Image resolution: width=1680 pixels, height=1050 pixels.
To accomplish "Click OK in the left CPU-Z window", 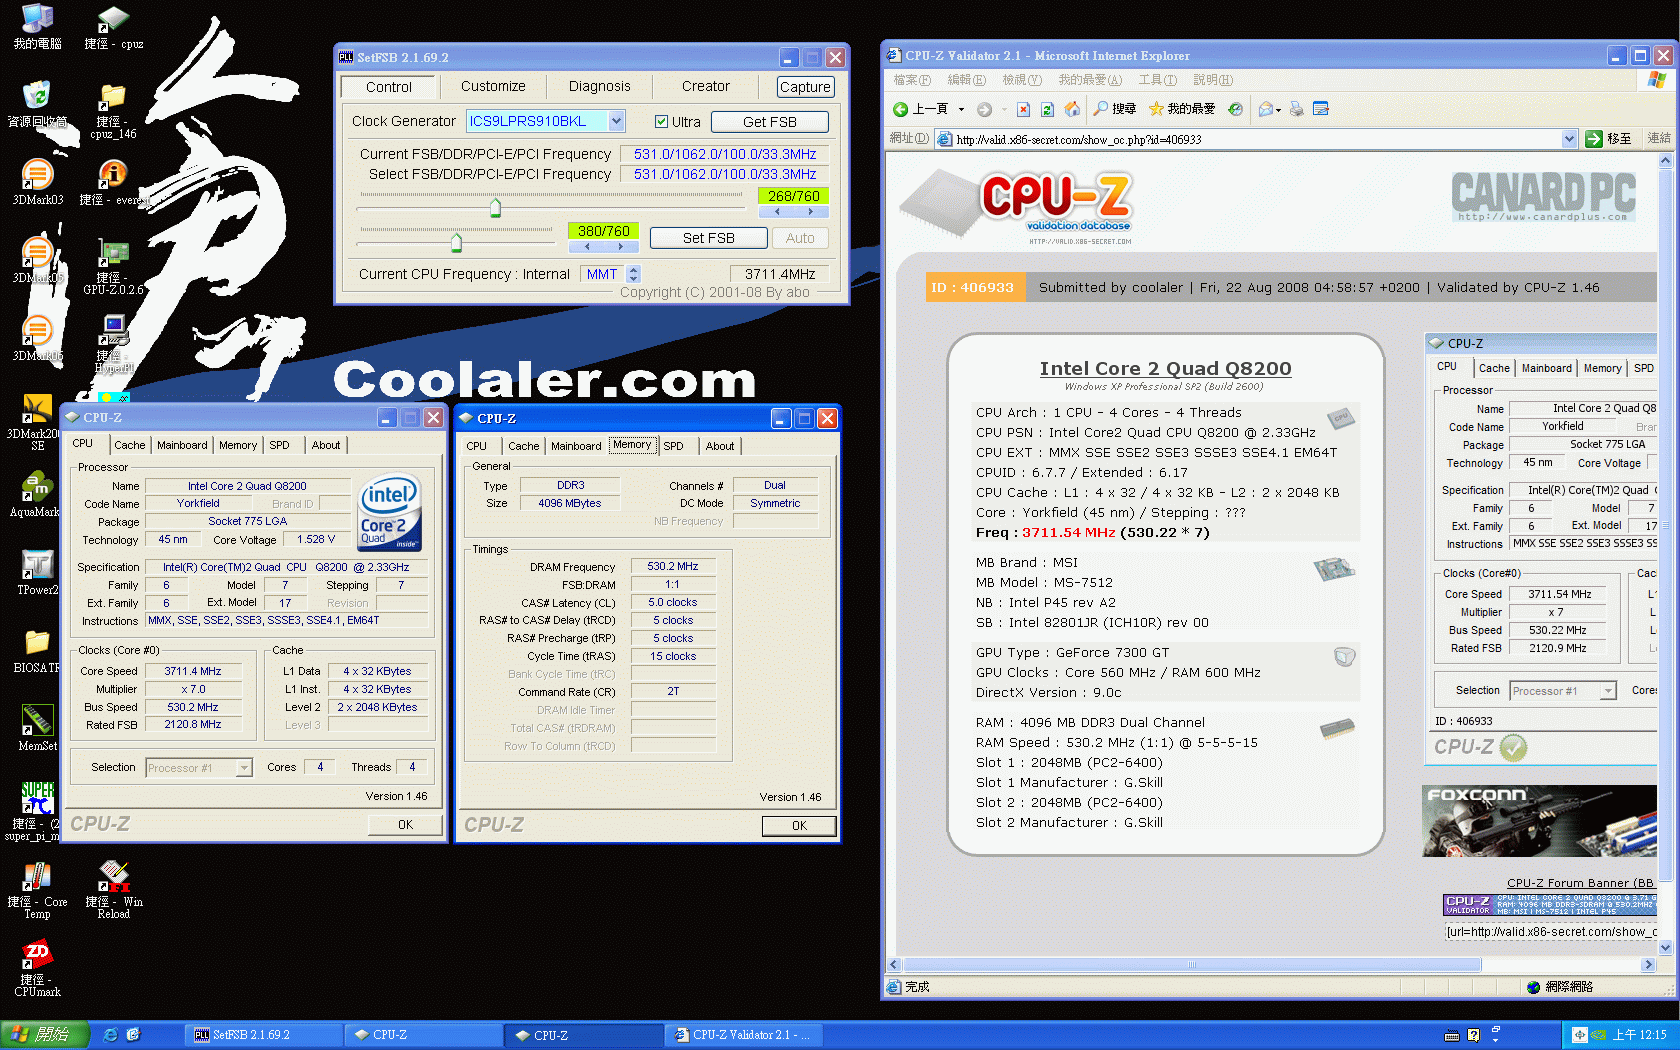I will click(405, 825).
